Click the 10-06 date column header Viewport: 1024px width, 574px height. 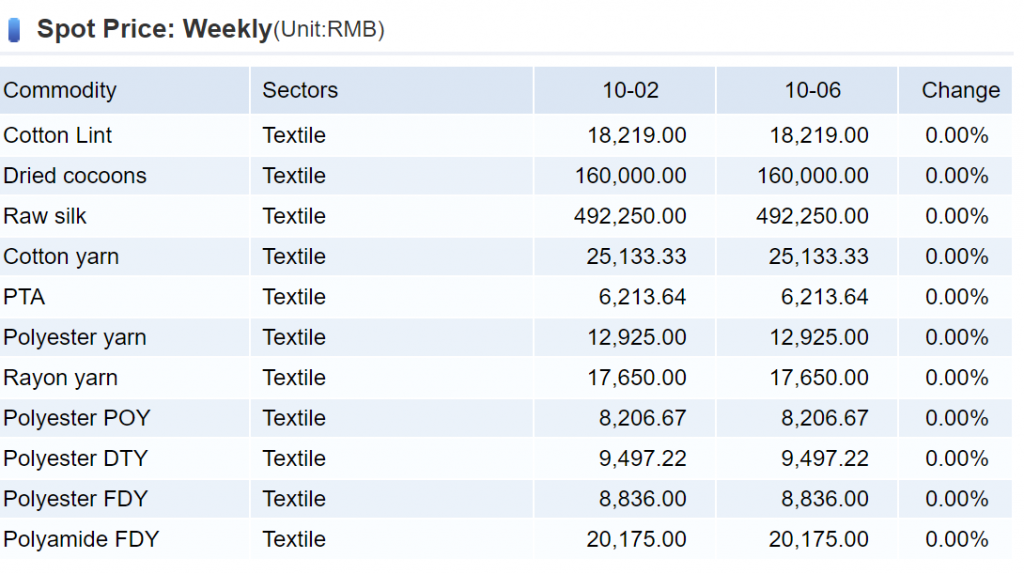pyautogui.click(x=812, y=90)
